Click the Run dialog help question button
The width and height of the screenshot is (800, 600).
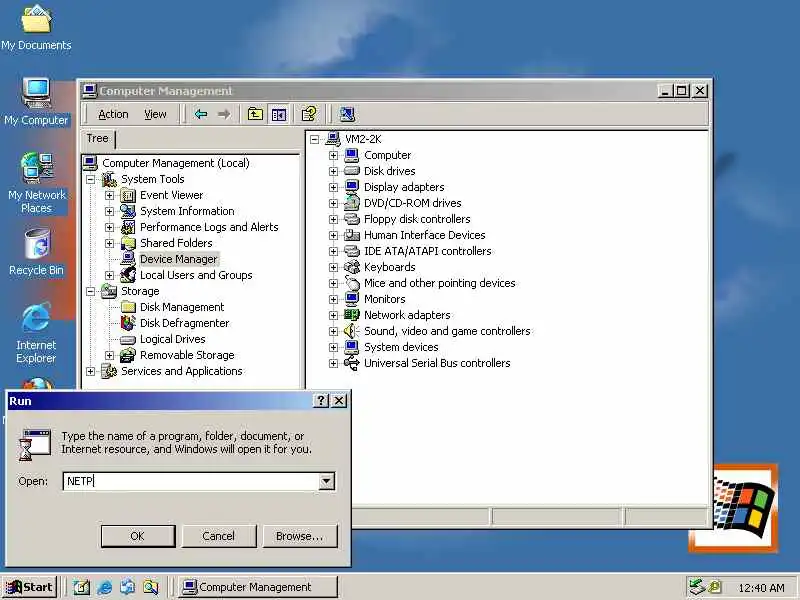point(320,401)
